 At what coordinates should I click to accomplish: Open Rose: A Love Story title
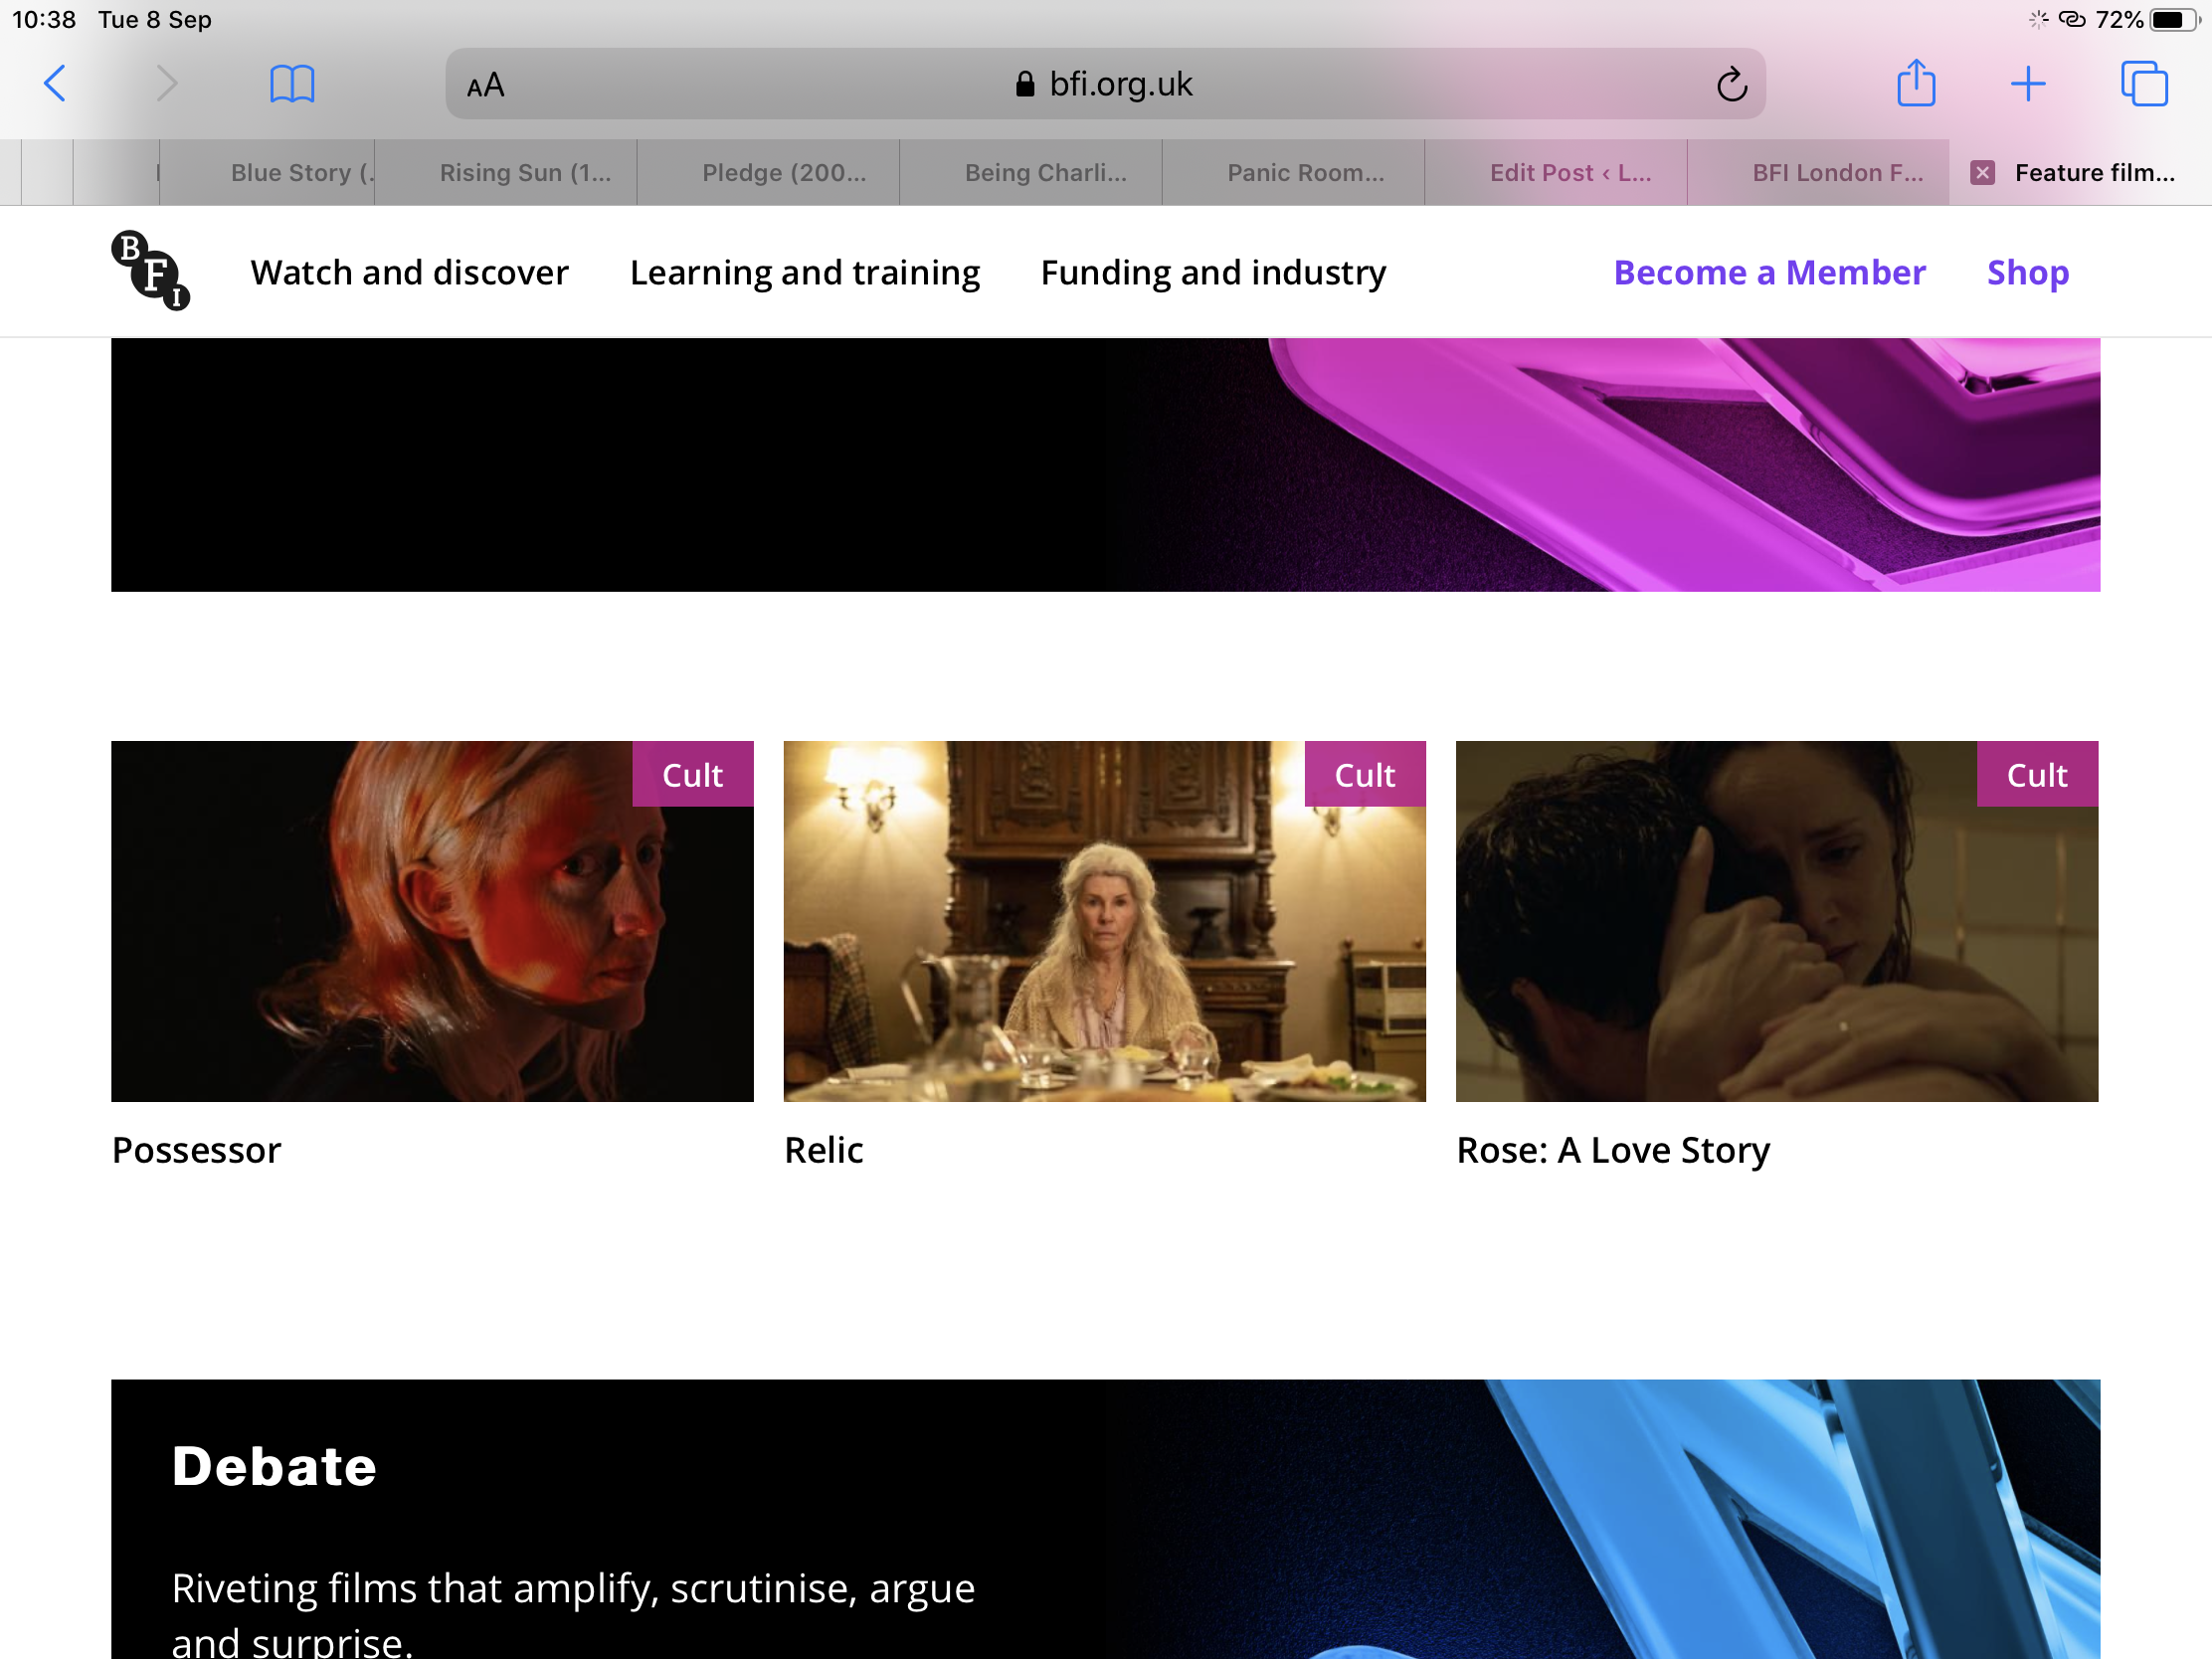click(x=1612, y=1150)
